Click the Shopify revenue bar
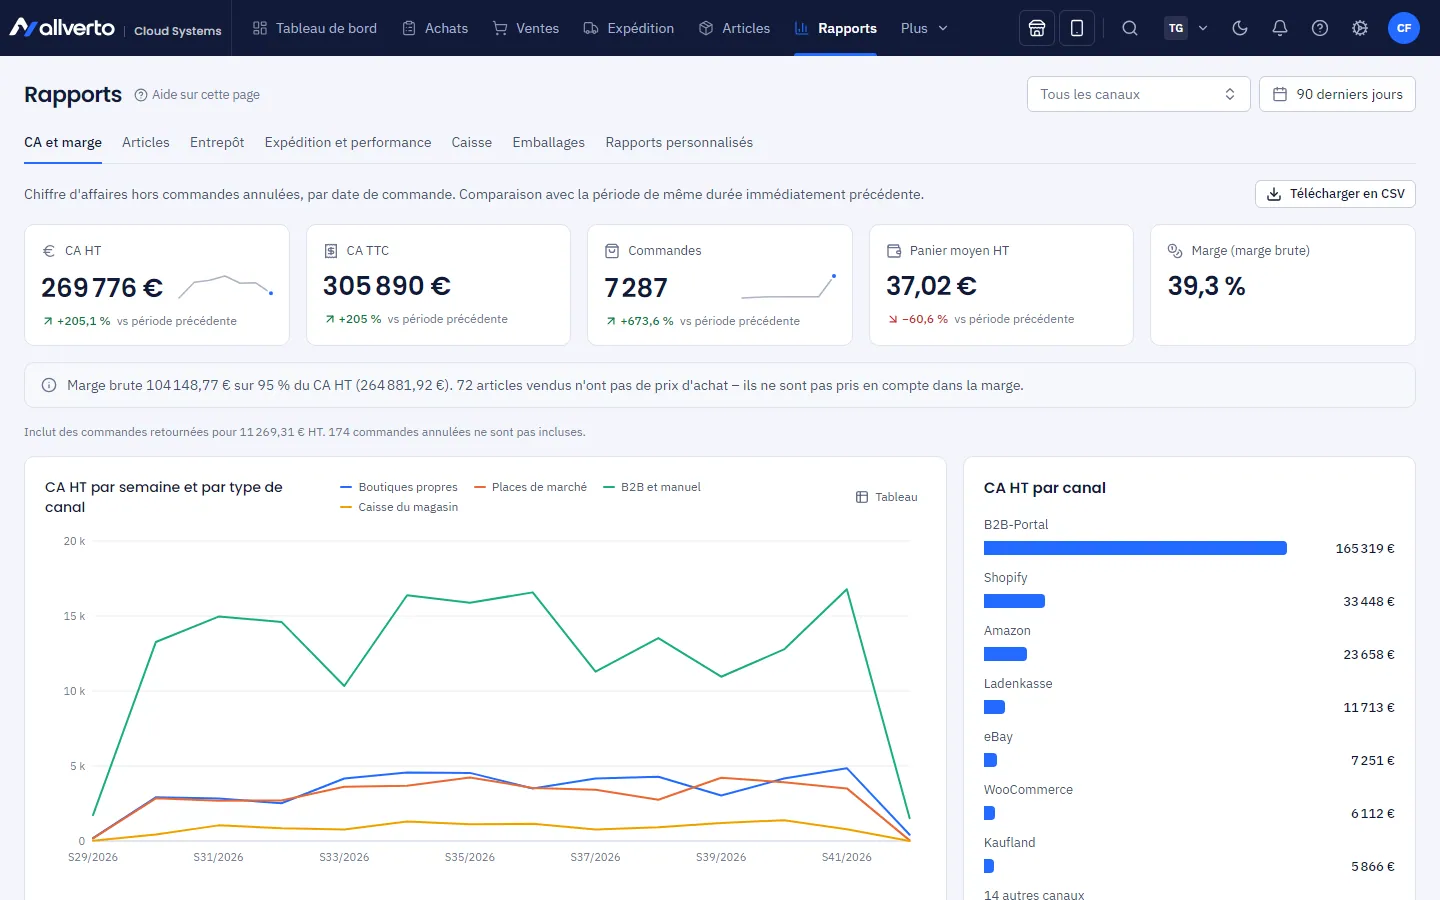The width and height of the screenshot is (1440, 900). pyautogui.click(x=1014, y=601)
